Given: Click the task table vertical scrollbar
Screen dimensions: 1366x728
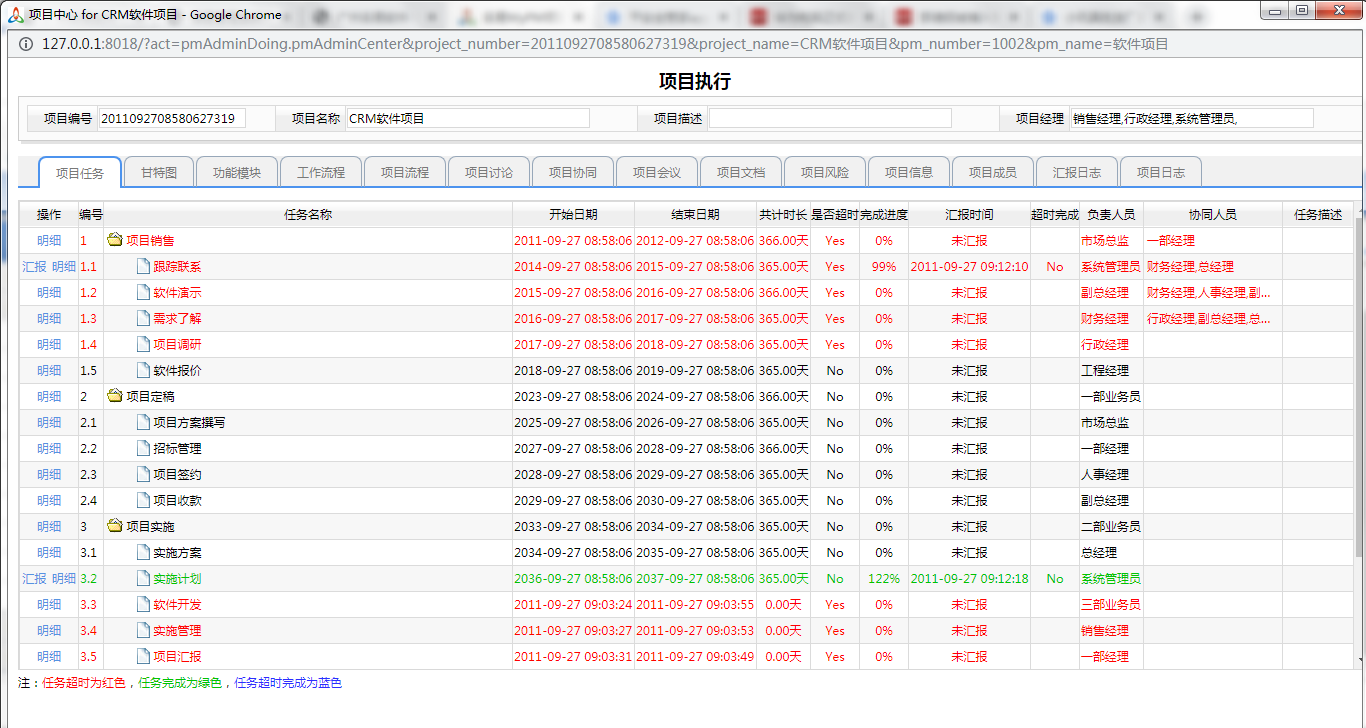Looking at the screenshot, I should pyautogui.click(x=1358, y=400).
